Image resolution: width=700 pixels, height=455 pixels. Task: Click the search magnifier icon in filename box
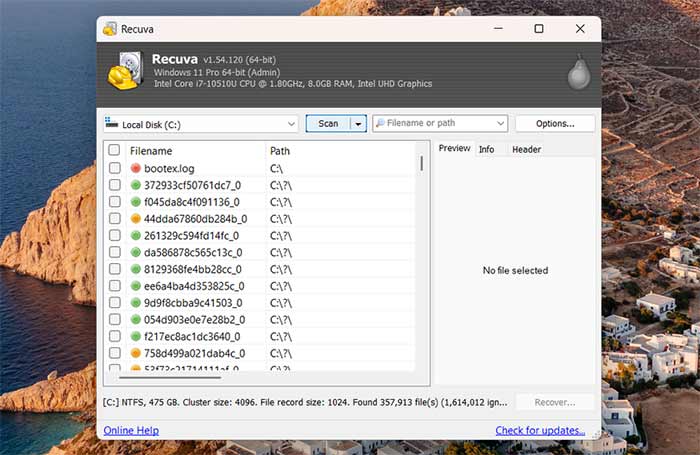pyautogui.click(x=380, y=124)
